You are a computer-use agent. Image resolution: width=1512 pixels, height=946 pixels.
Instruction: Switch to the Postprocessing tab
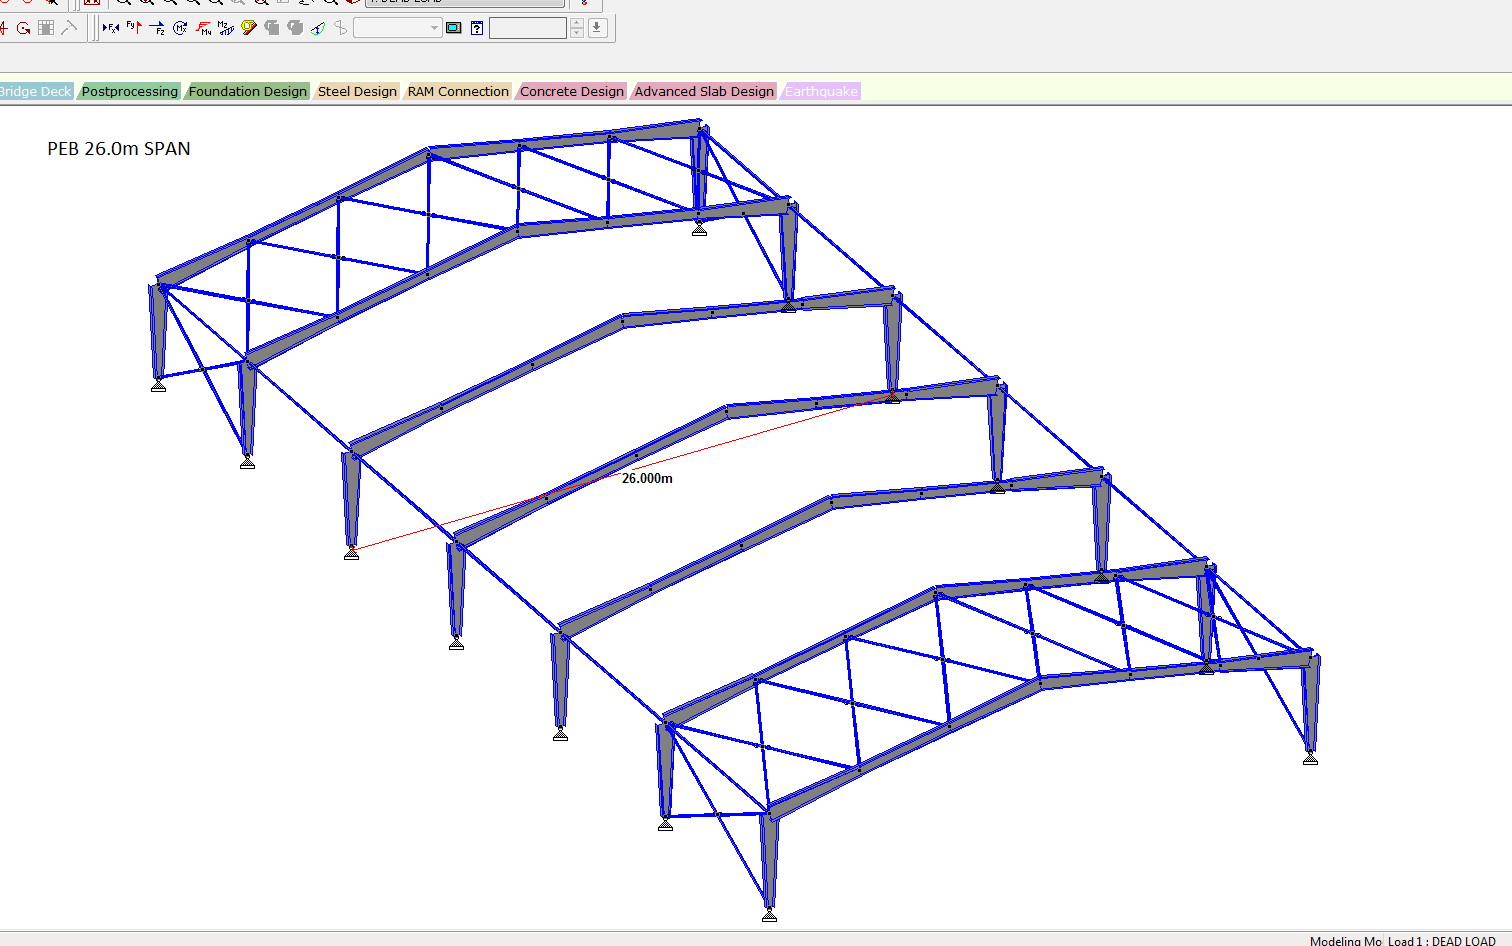pos(130,91)
